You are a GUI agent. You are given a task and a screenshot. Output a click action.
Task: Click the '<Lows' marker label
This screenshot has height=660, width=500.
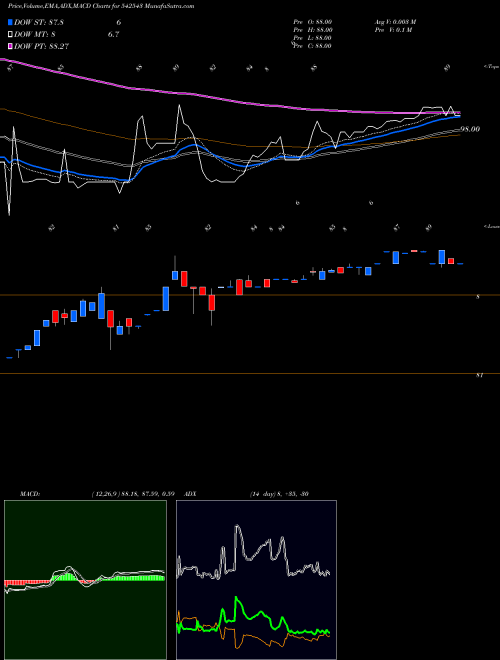point(491,226)
